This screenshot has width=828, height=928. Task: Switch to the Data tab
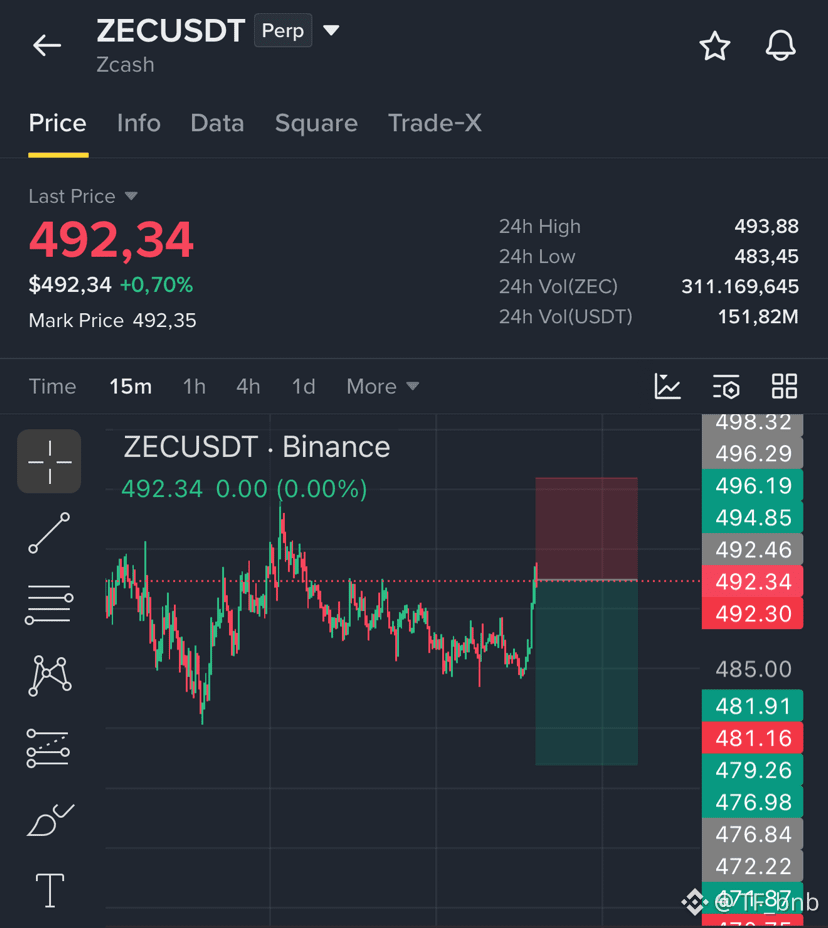(217, 123)
